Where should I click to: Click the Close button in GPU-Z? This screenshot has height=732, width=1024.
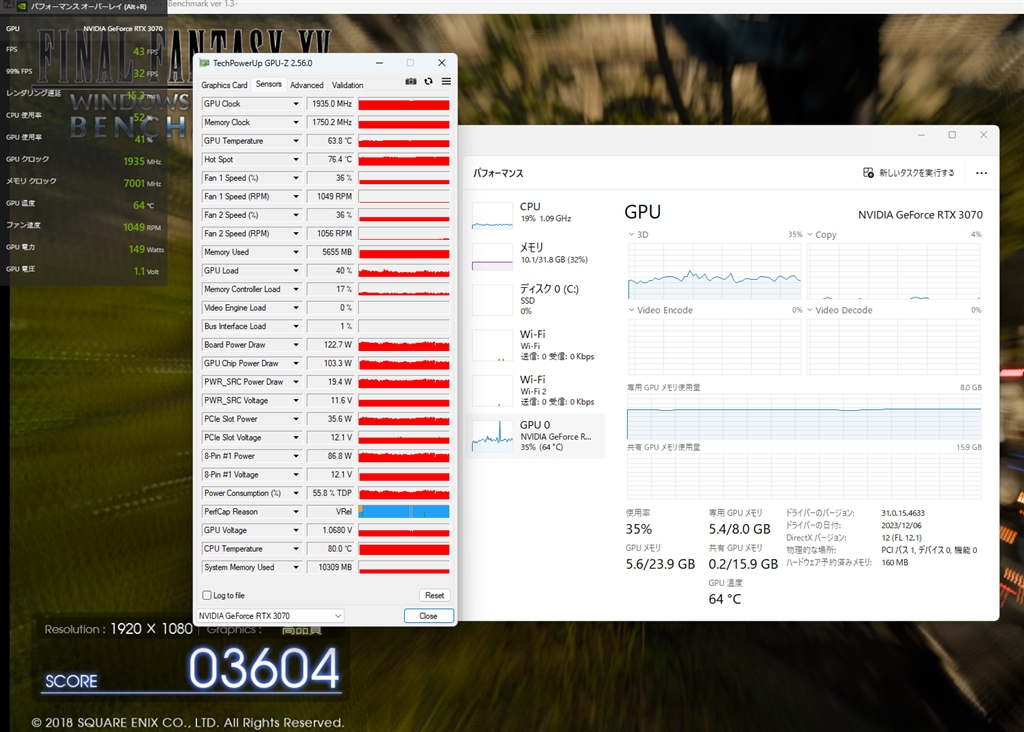point(428,616)
